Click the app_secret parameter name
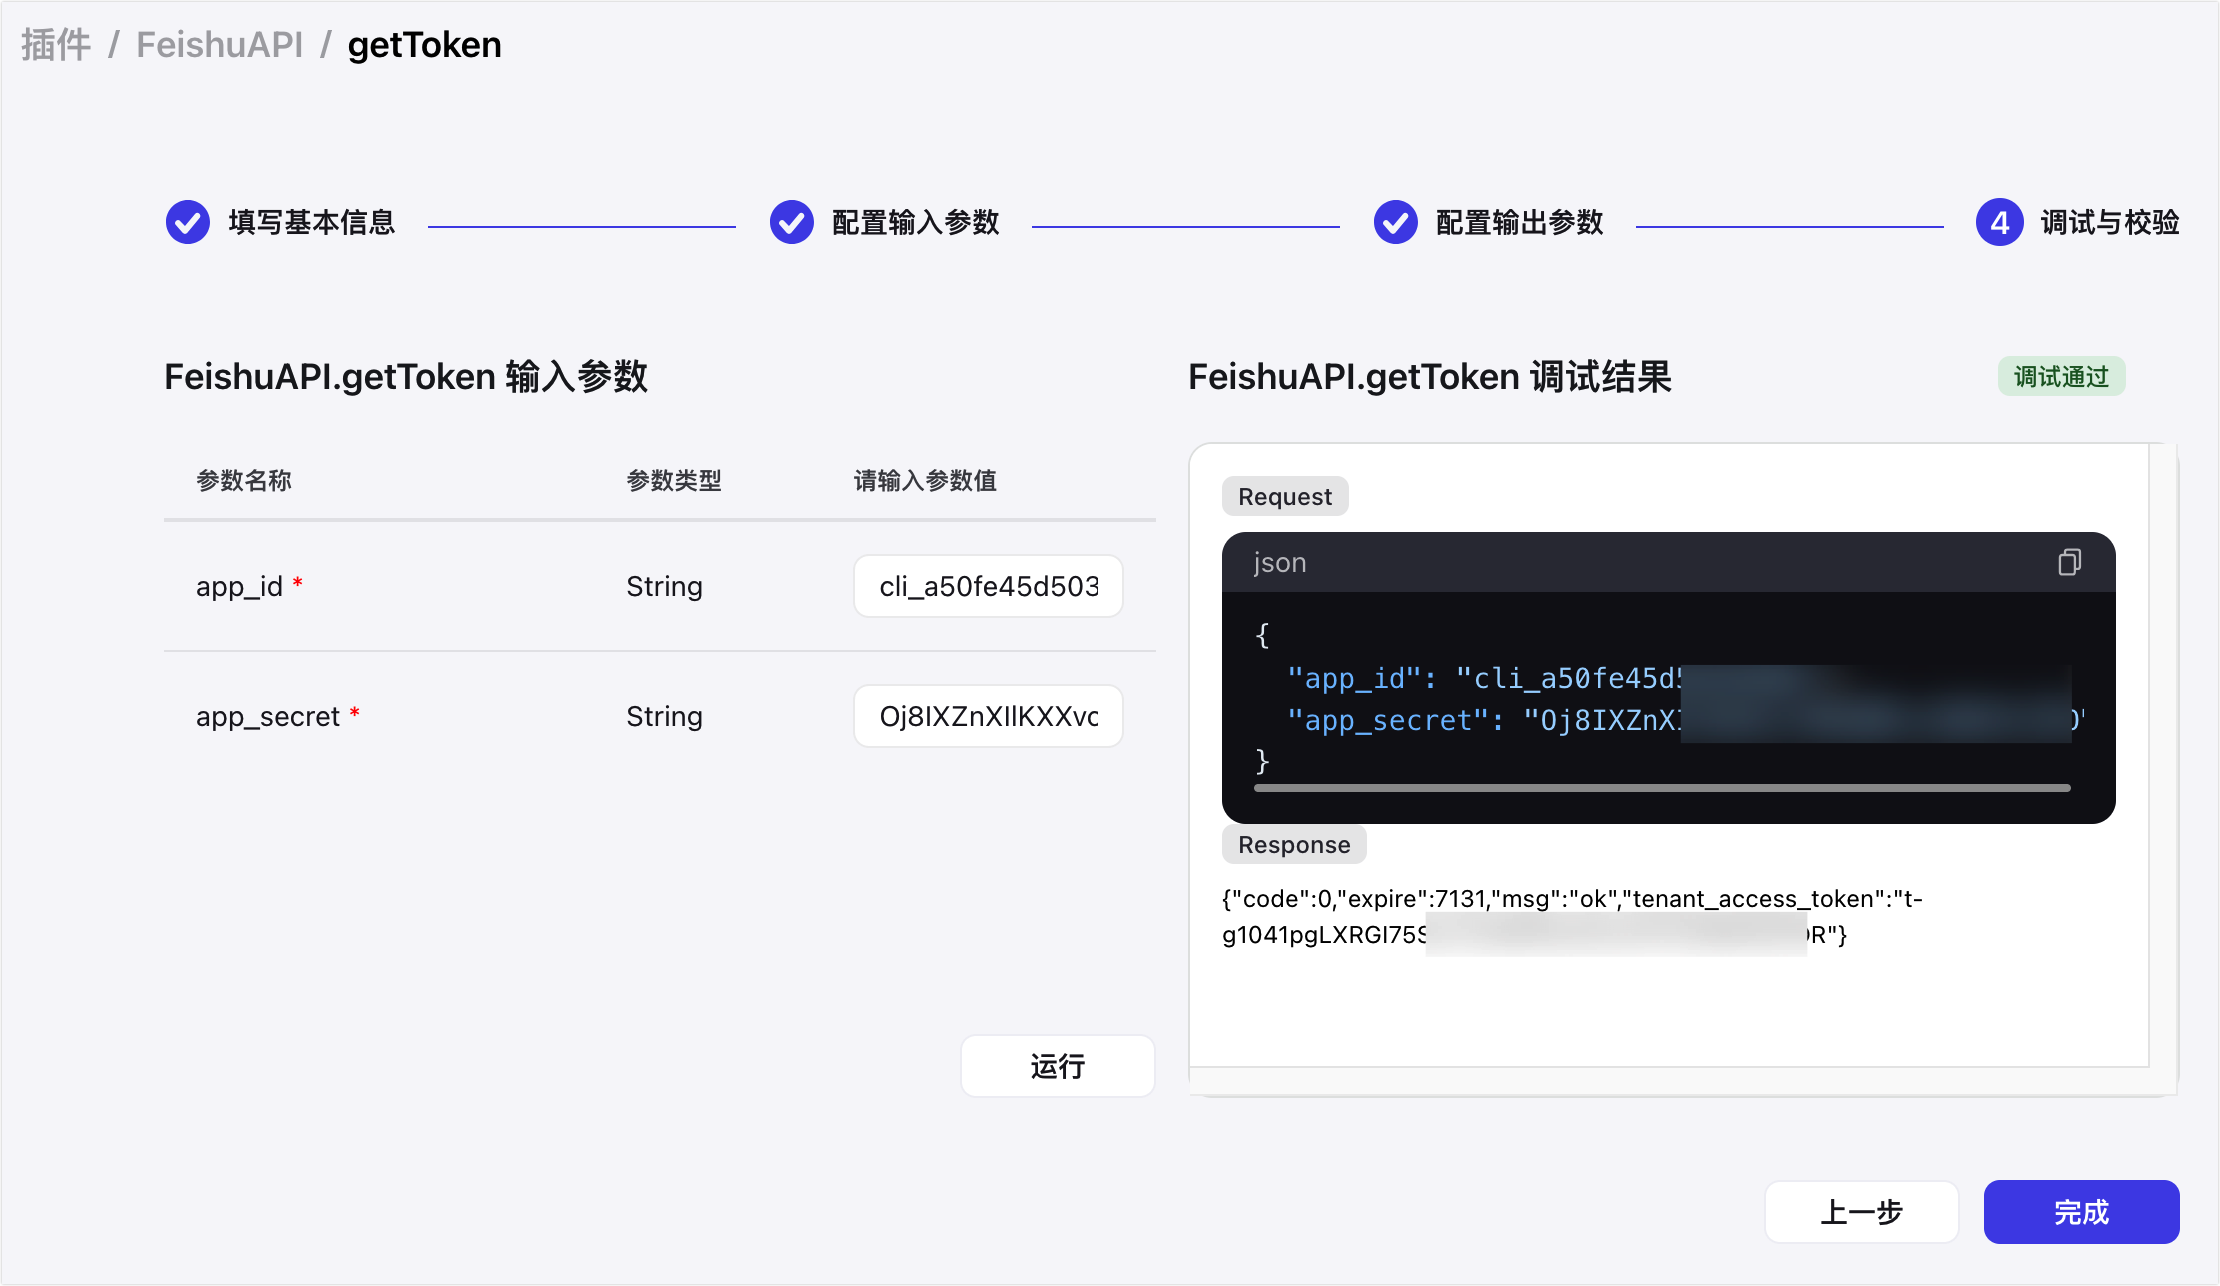The image size is (2220, 1286). coord(268,716)
